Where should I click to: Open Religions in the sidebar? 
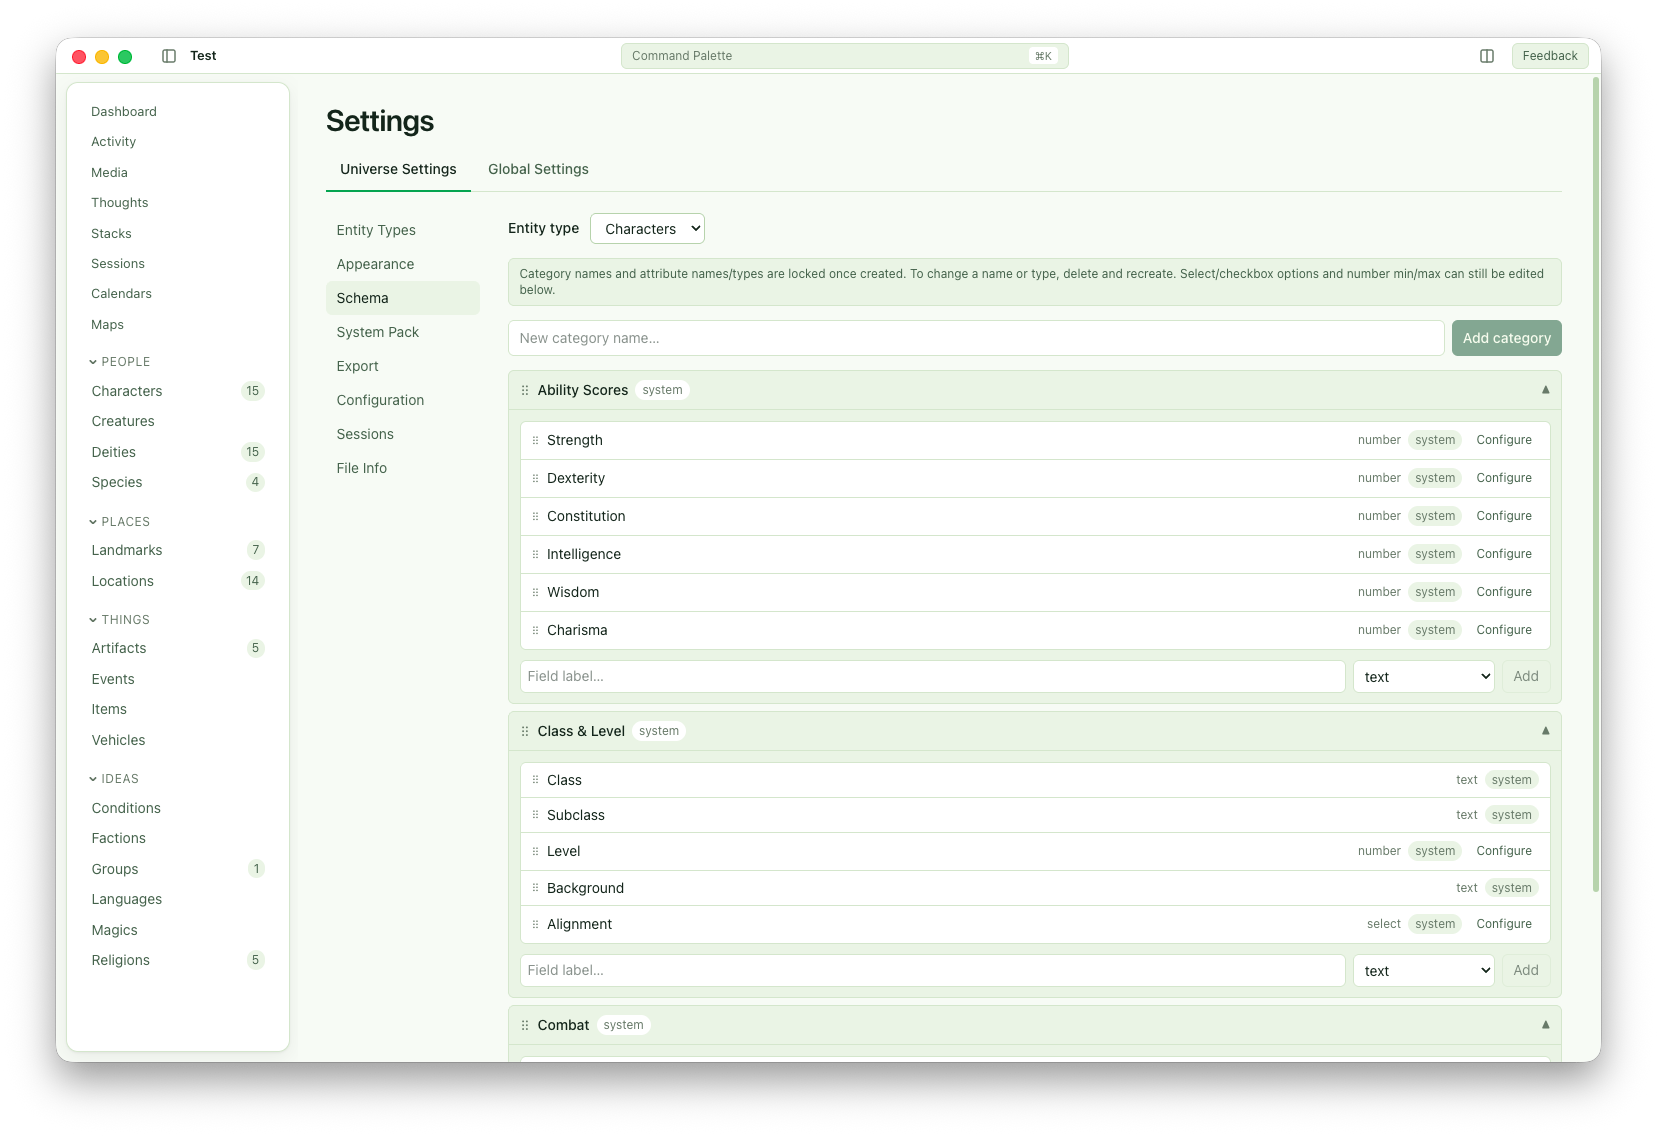pyautogui.click(x=178, y=960)
